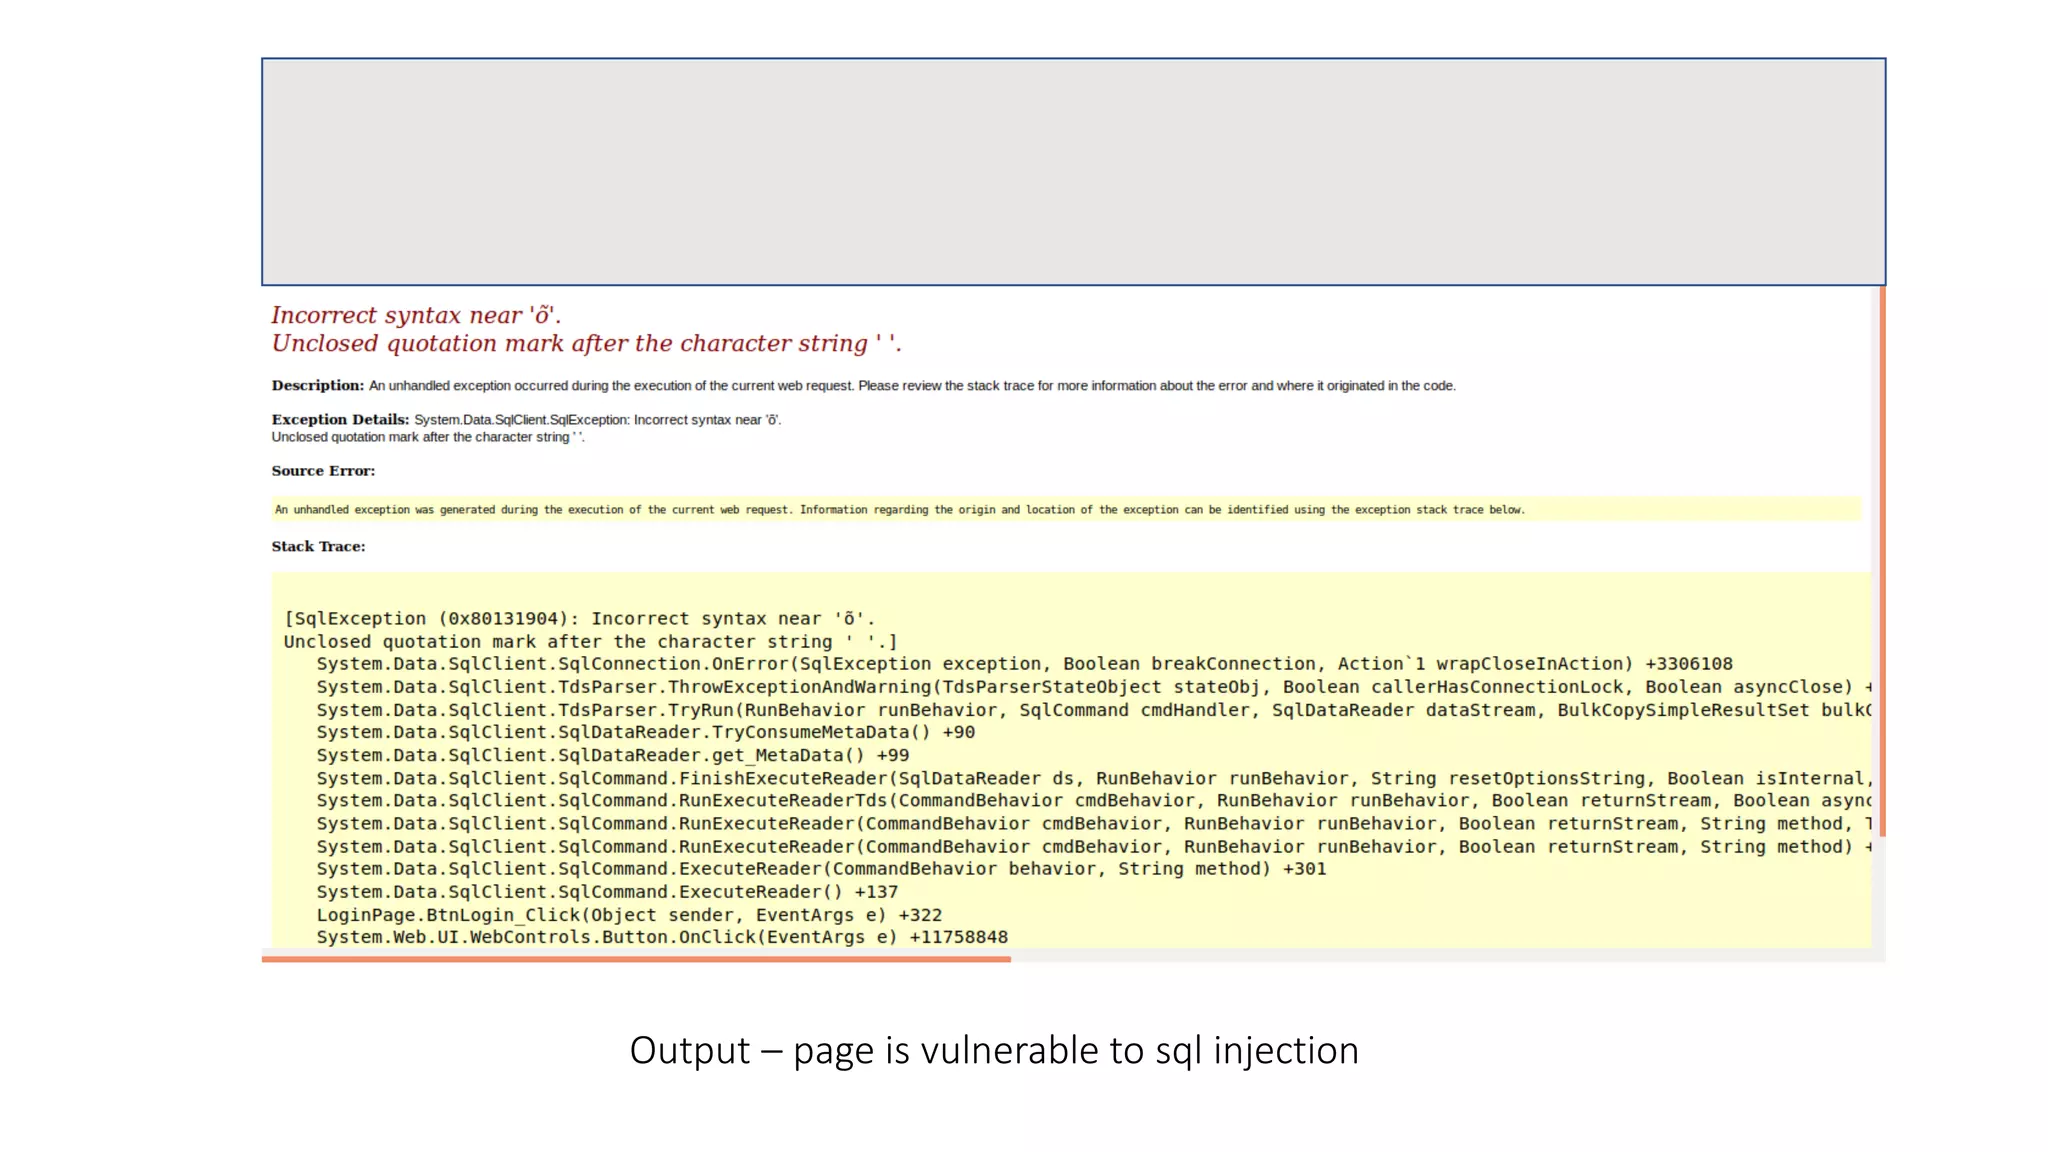This screenshot has height=1152, width=2048.
Task: Click 'SqlCommand.FinishExecuteReader' stack line
Action: 1094,778
